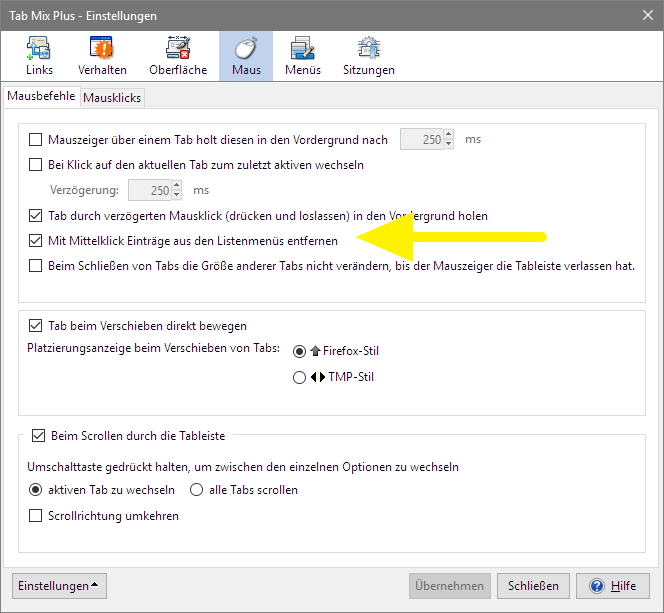The image size is (664, 613).
Task: Uncheck Tab durch verzögerten Mausklick option
Action: click(36, 216)
